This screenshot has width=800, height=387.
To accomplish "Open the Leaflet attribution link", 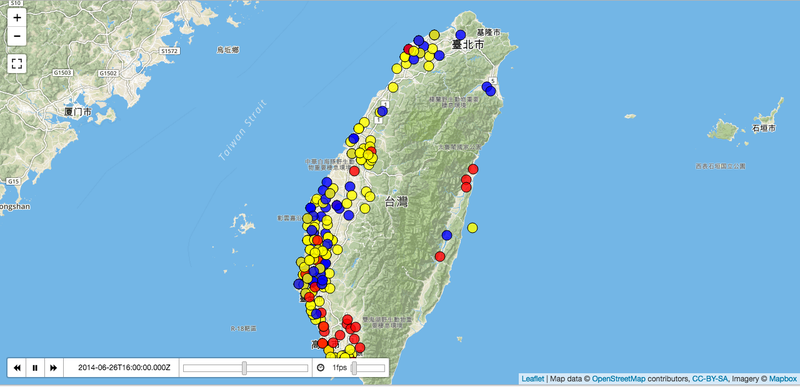I will [x=532, y=379].
